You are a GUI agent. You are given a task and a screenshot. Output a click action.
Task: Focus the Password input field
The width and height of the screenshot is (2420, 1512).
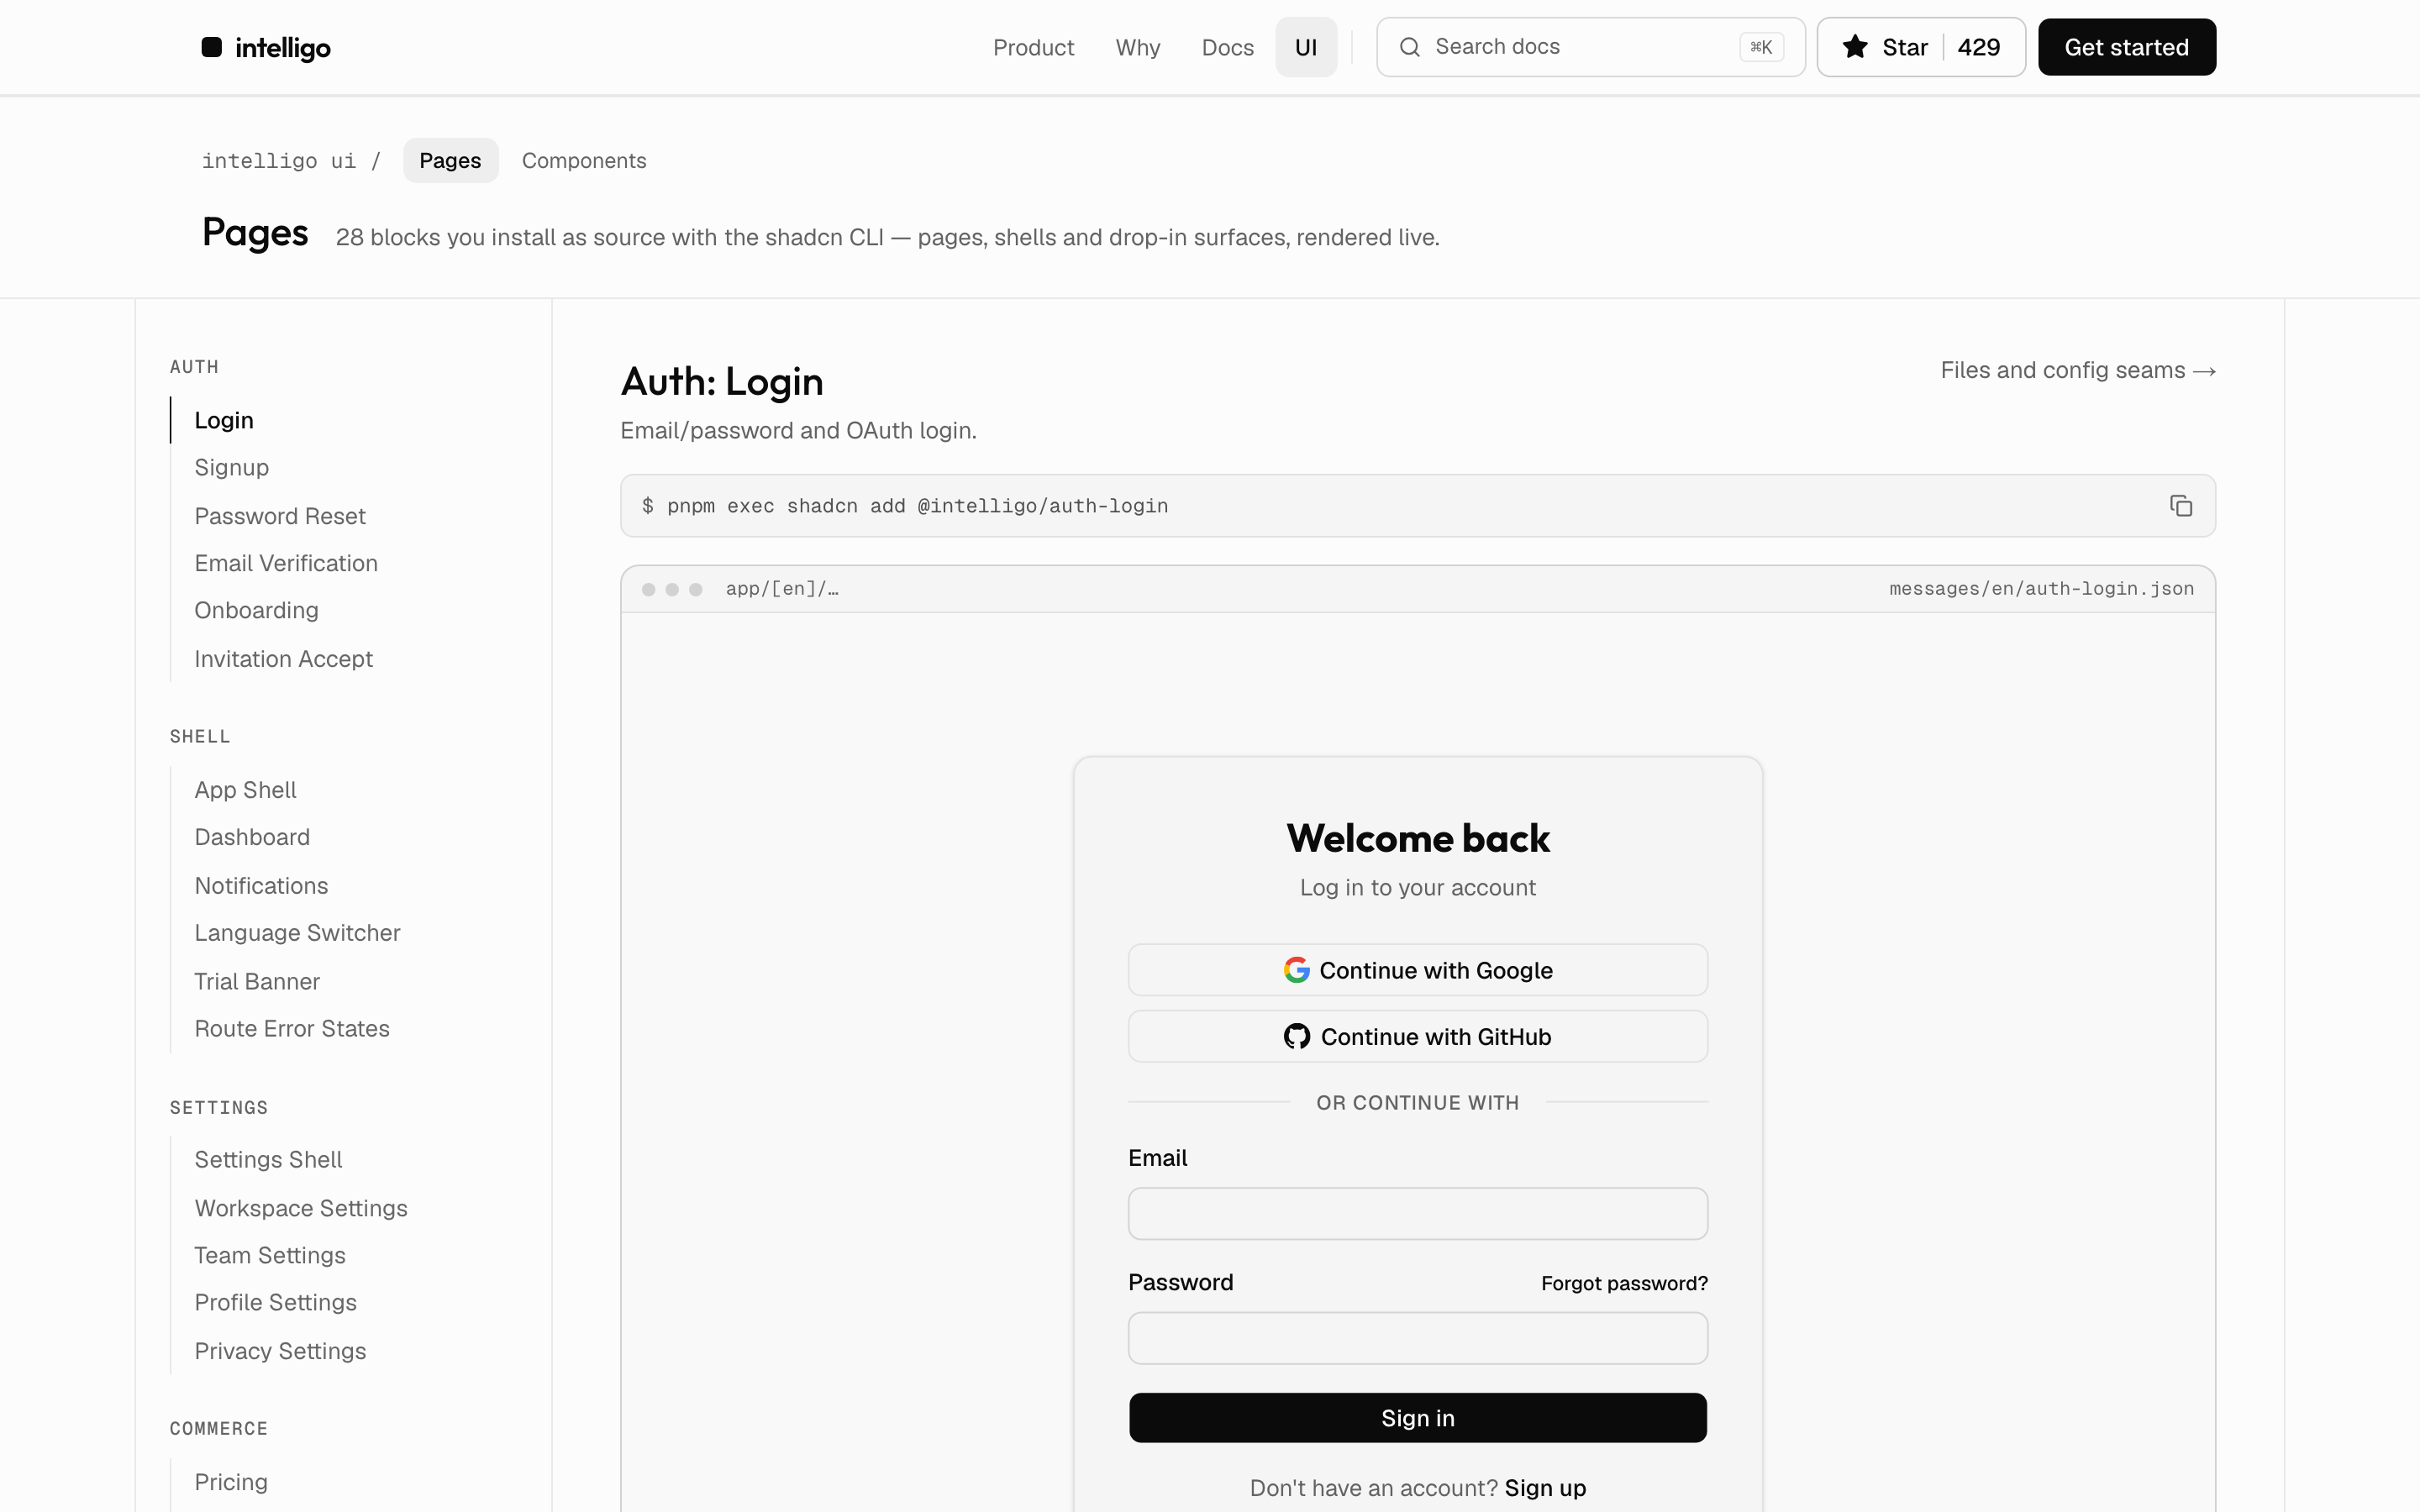coord(1417,1338)
